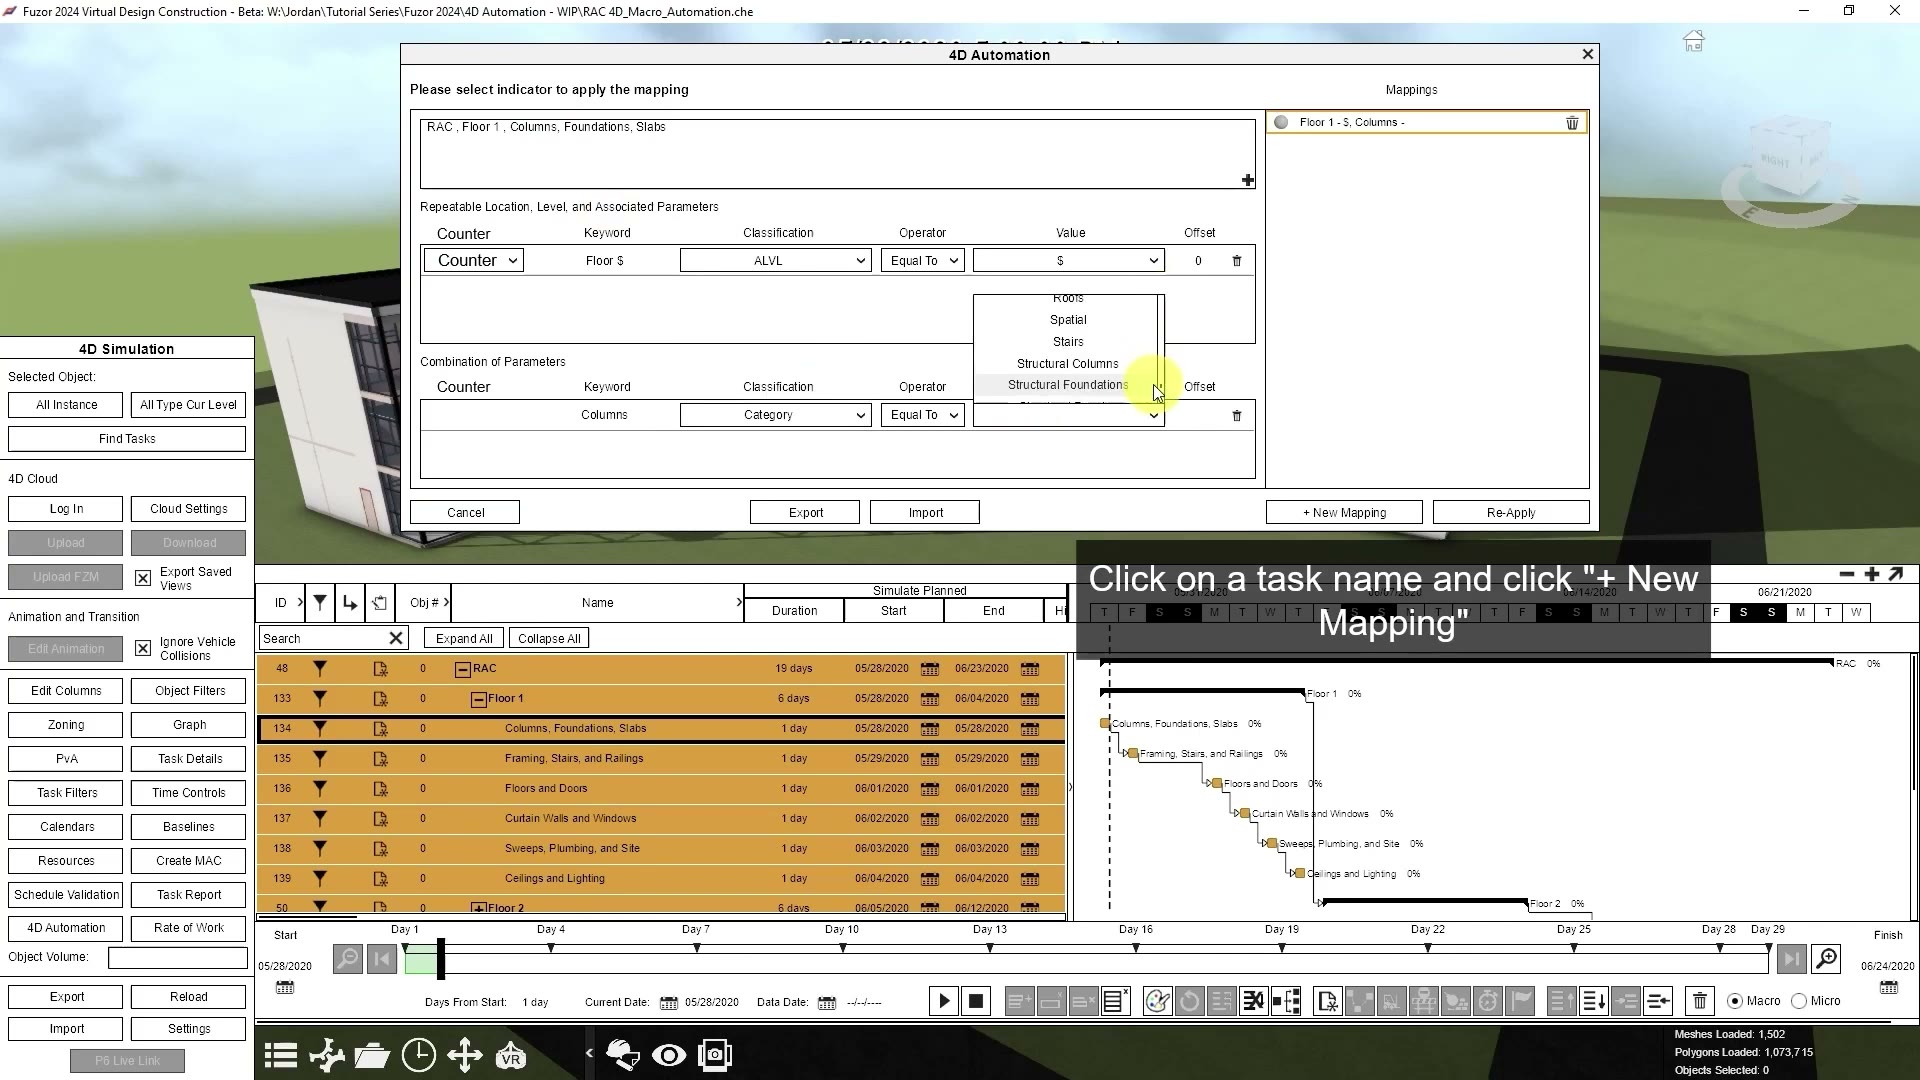Click object assignment icon on task 136

380,788
